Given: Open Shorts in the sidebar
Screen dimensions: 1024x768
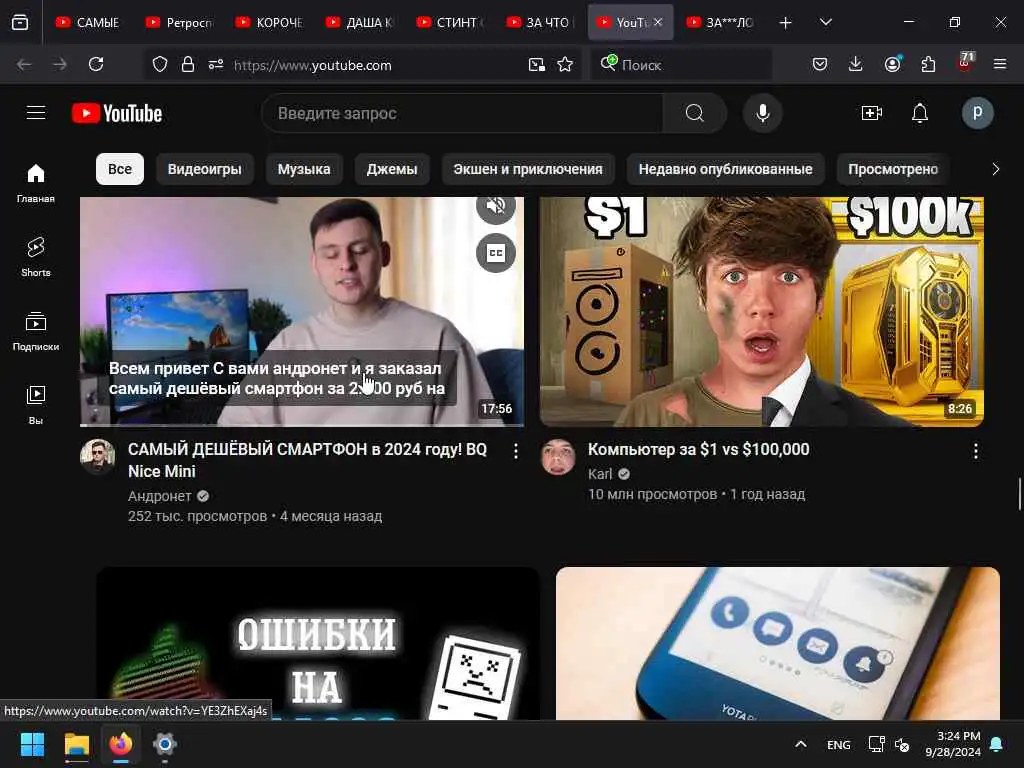Looking at the screenshot, I should 36,257.
